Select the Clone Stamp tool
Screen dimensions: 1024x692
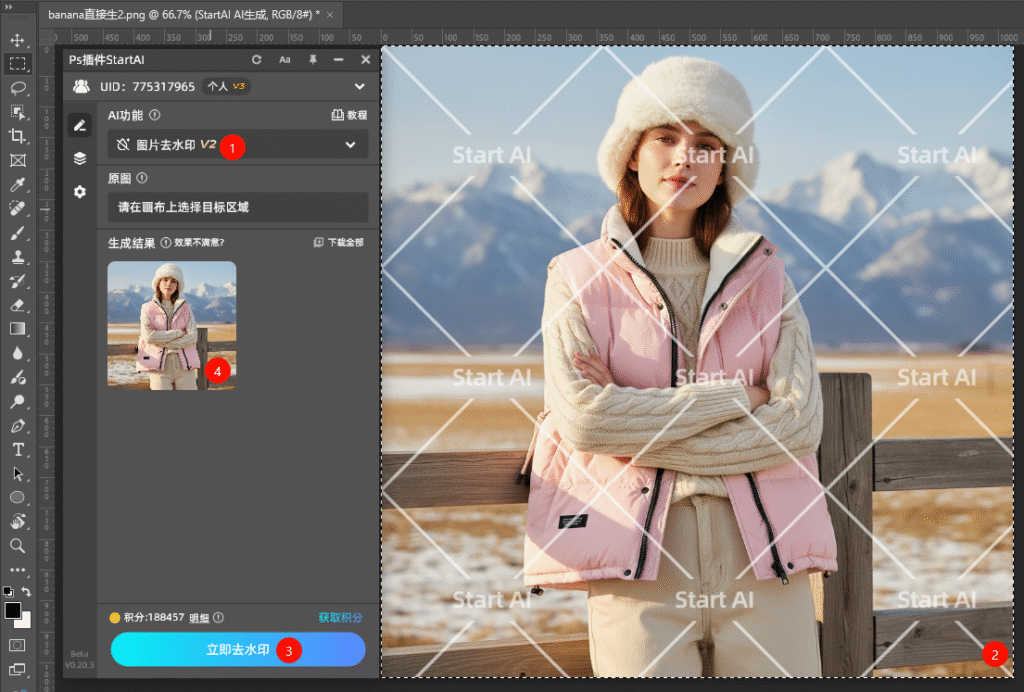coord(17,257)
